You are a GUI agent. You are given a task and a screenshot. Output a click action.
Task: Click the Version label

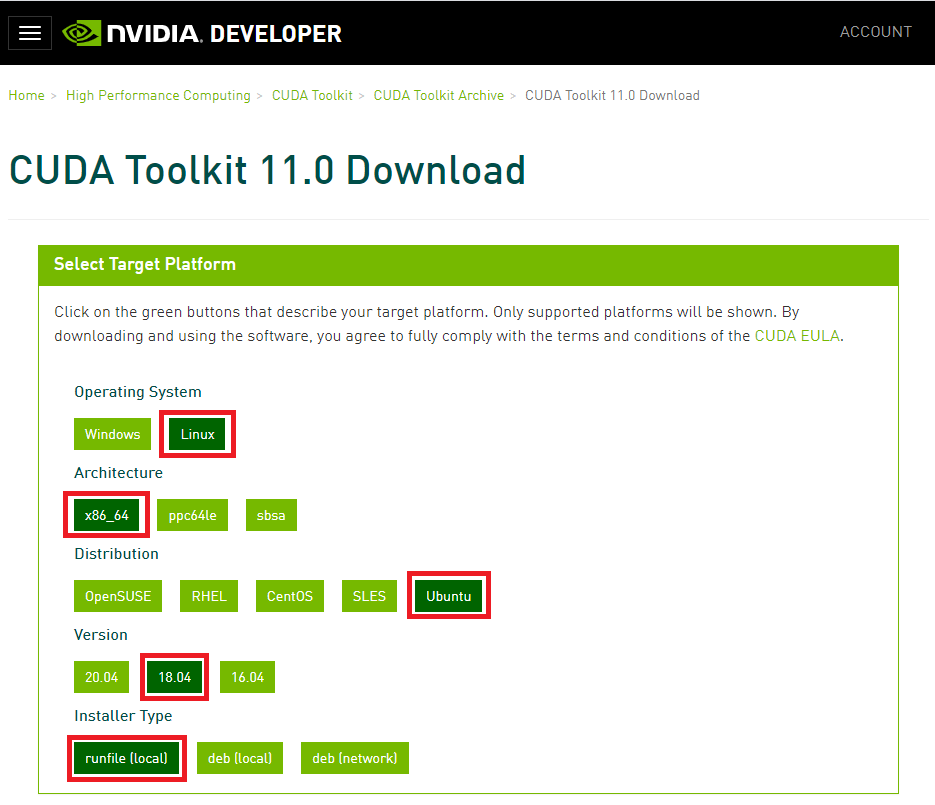[101, 635]
